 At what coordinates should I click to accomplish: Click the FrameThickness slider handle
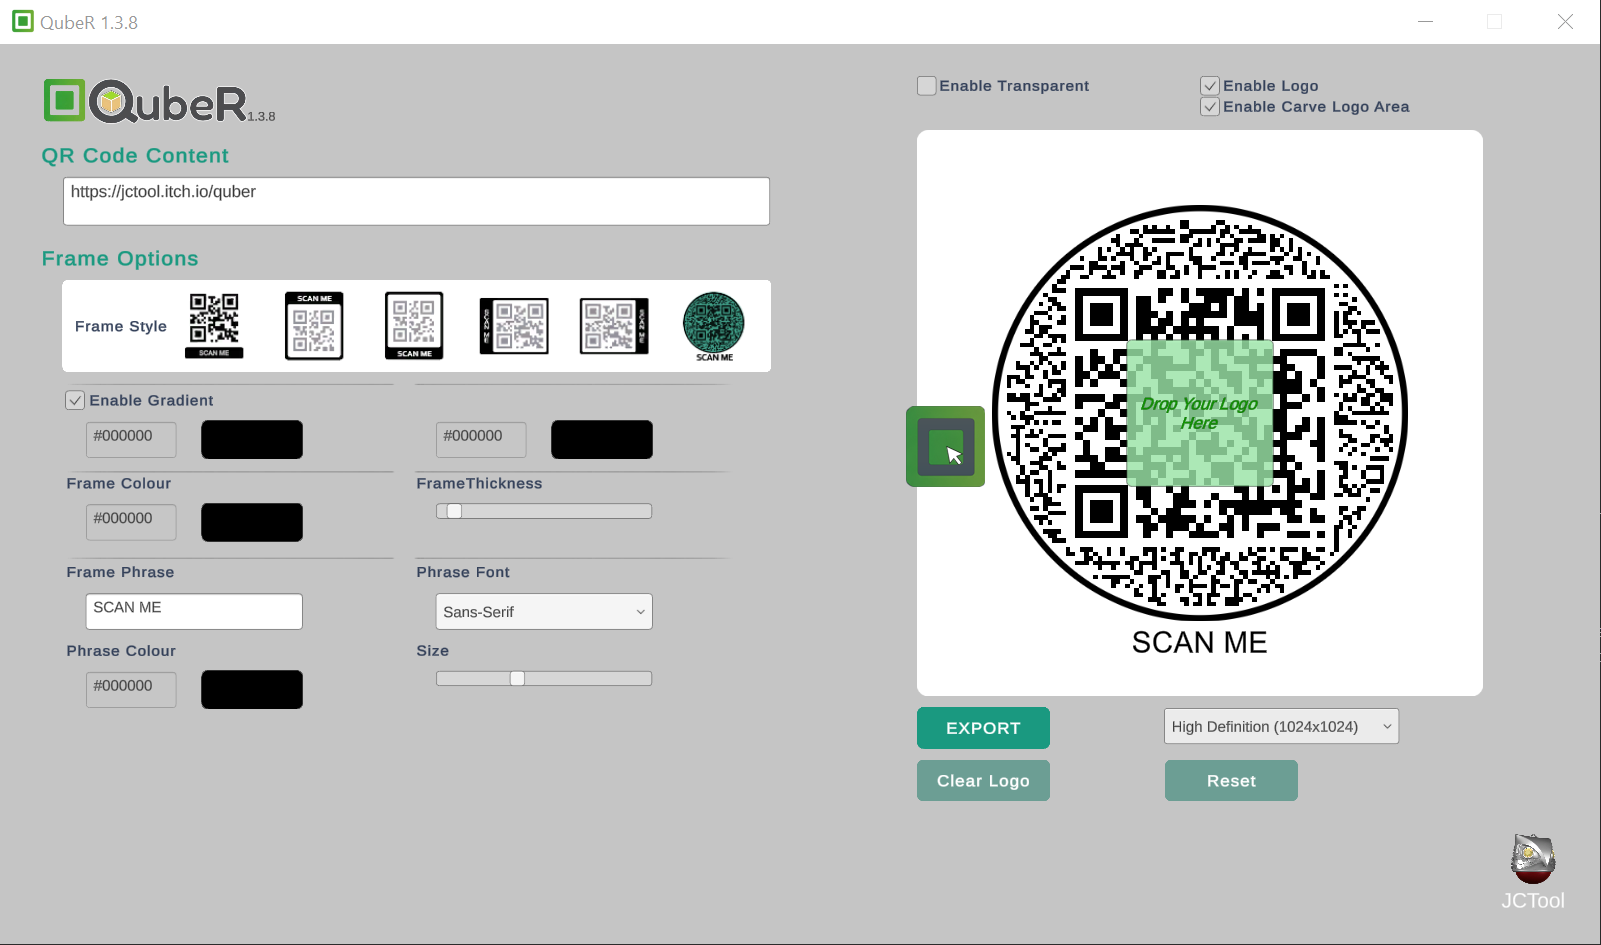click(454, 511)
